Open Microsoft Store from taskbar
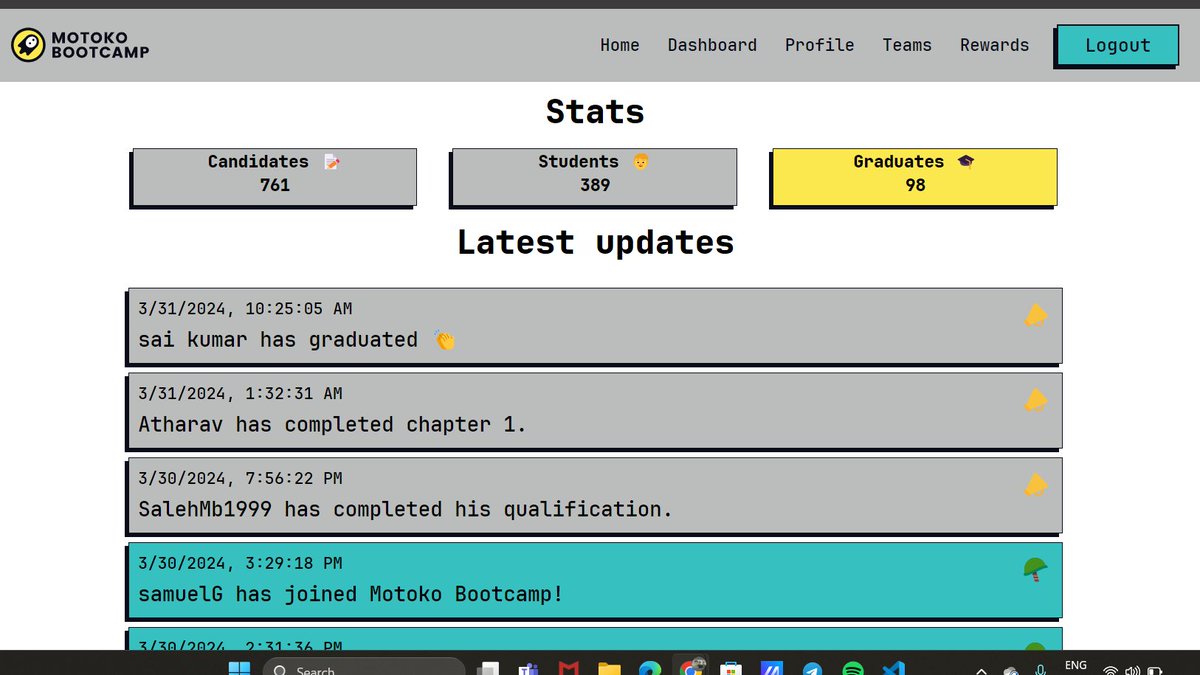 [x=731, y=669]
